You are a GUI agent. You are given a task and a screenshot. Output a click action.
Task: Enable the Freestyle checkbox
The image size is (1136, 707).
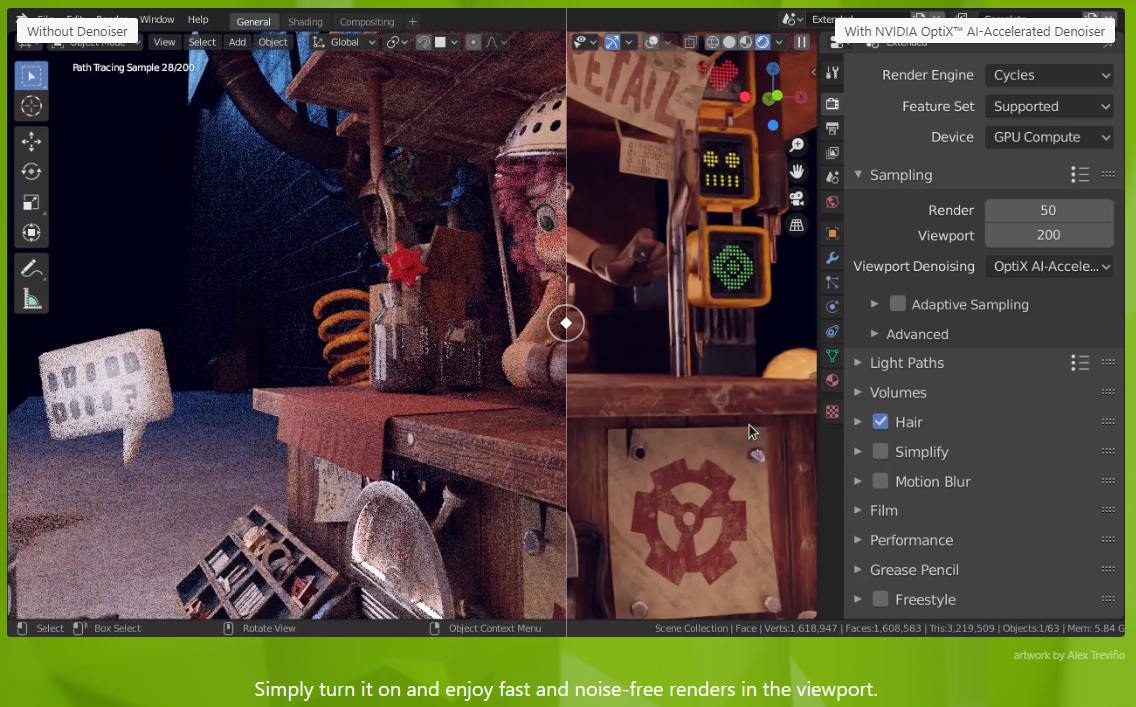[x=880, y=599]
